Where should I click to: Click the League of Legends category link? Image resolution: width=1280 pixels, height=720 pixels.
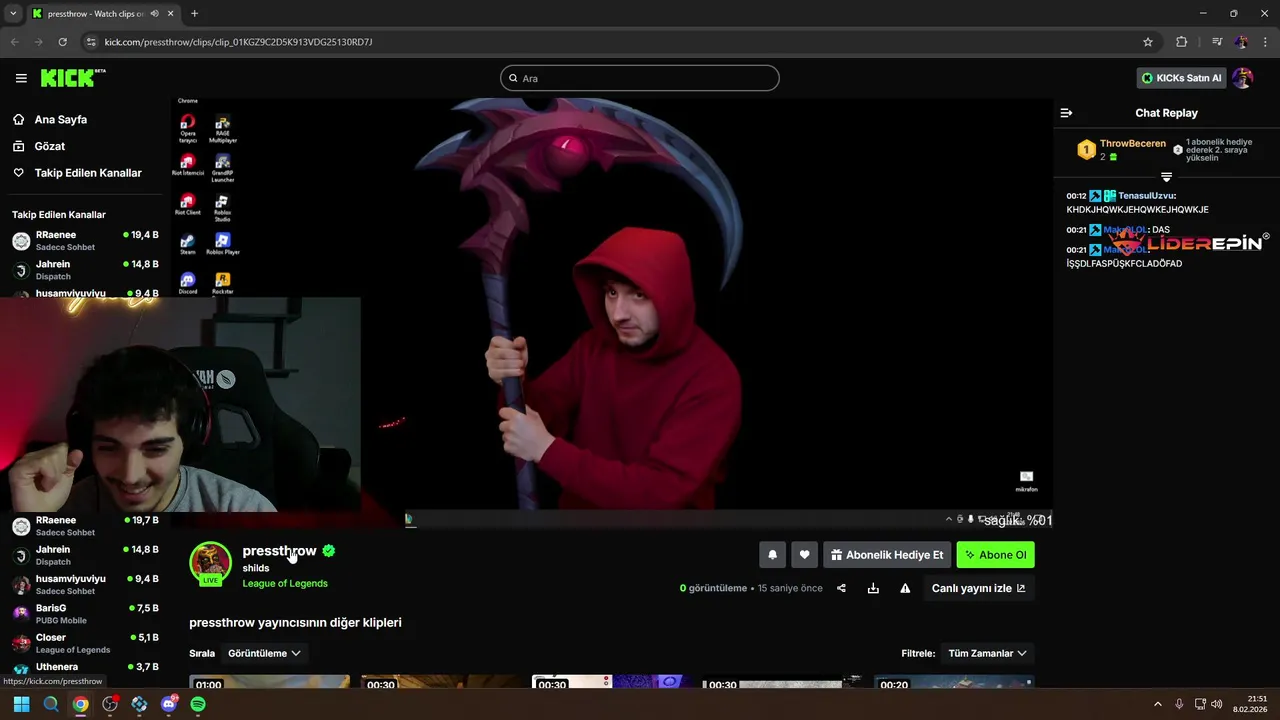tap(285, 583)
